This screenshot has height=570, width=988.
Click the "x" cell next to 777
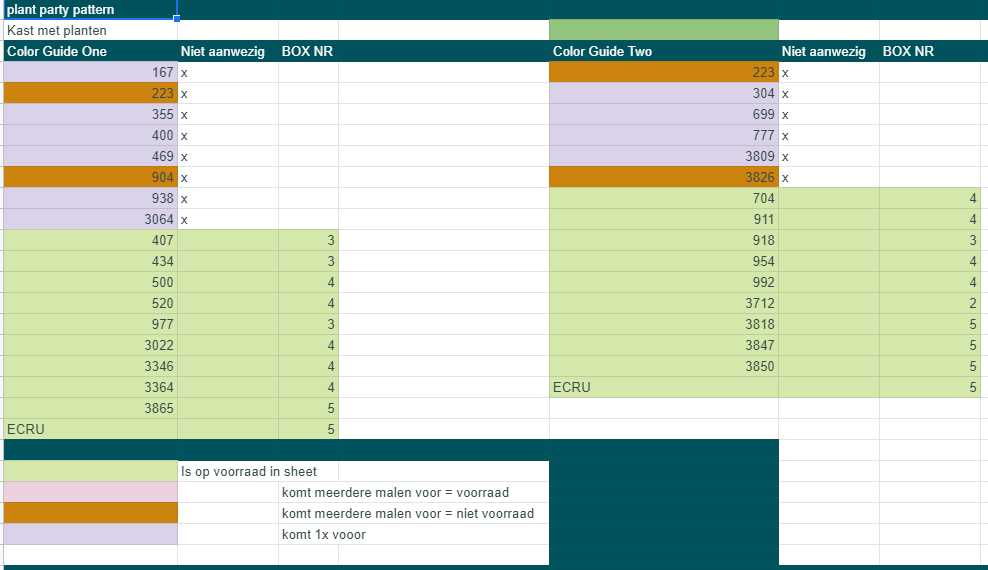[x=828, y=135]
